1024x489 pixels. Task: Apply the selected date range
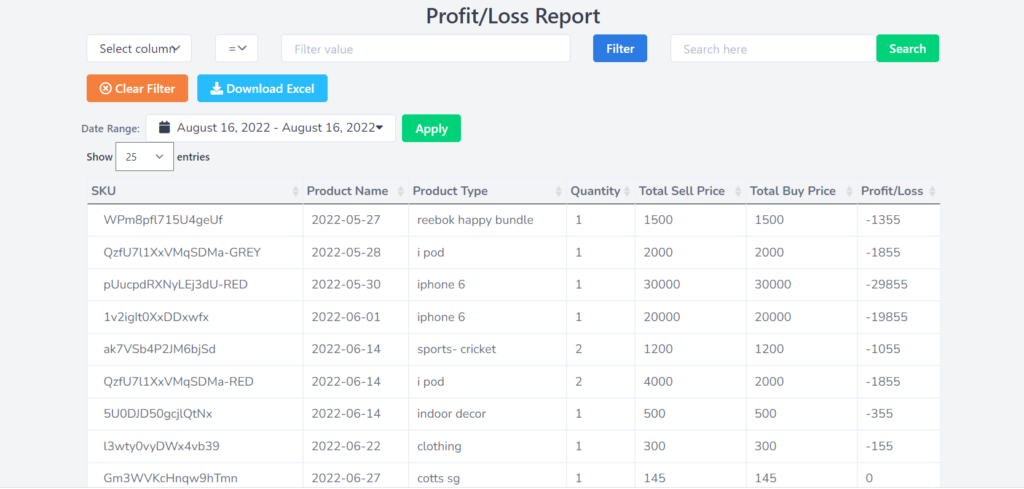tap(431, 129)
